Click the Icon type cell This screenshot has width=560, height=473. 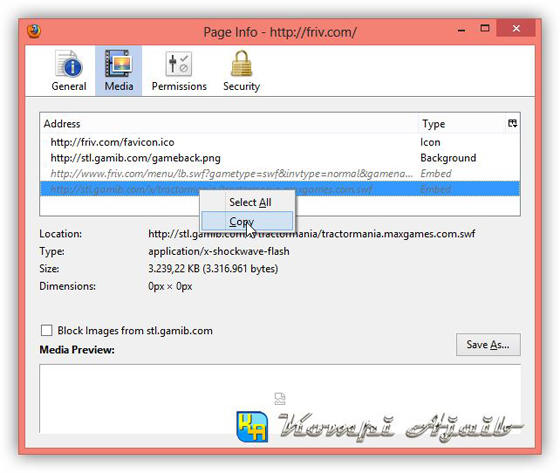(430, 142)
